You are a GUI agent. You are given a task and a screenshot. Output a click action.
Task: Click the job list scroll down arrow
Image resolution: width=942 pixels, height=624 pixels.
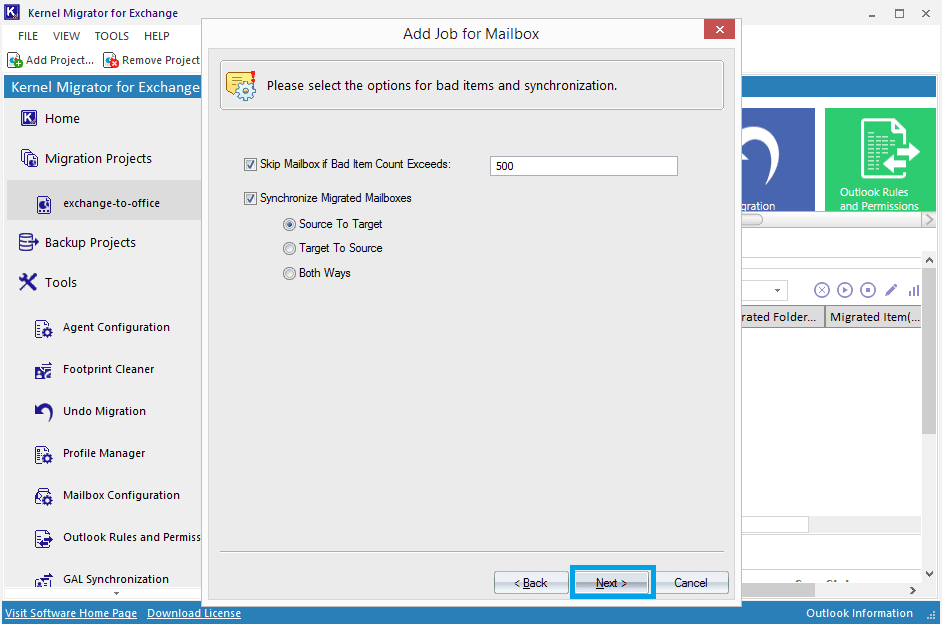(929, 574)
